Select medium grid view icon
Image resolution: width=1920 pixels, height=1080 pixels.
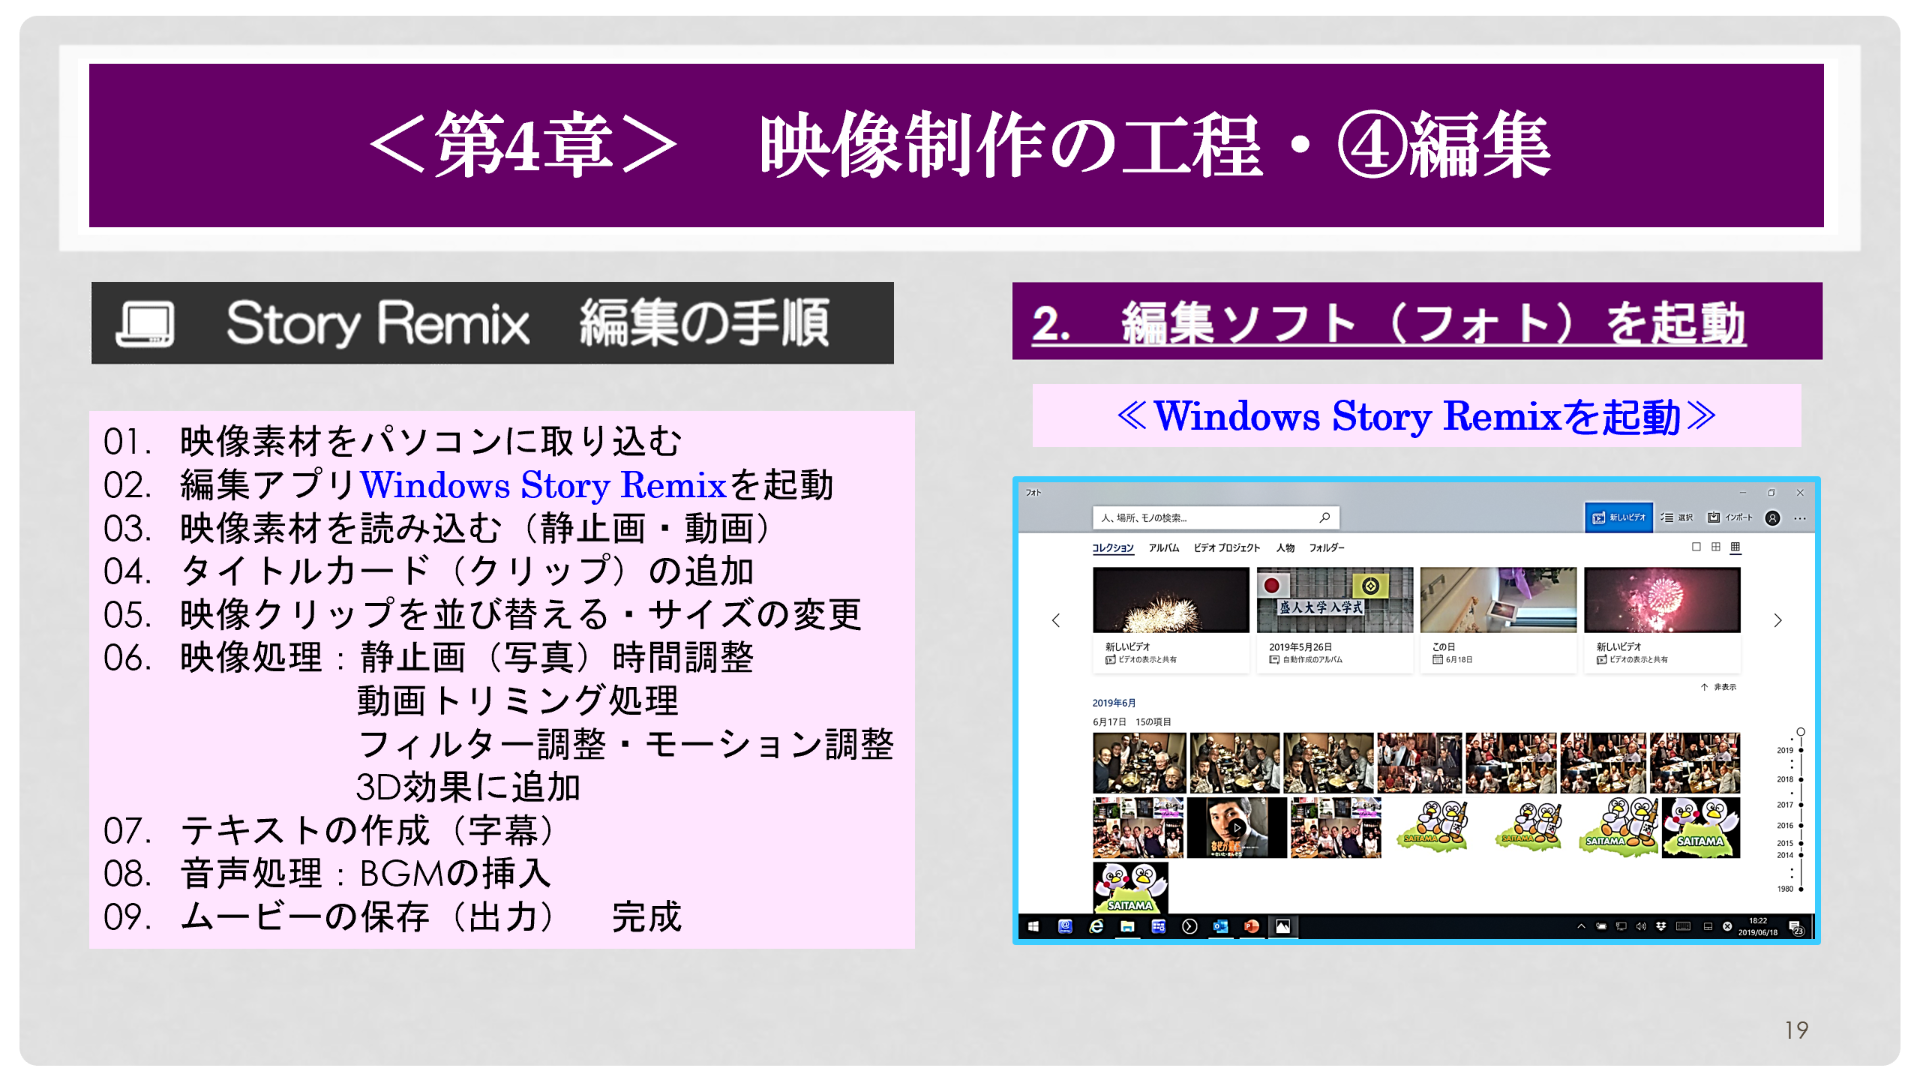1716,547
